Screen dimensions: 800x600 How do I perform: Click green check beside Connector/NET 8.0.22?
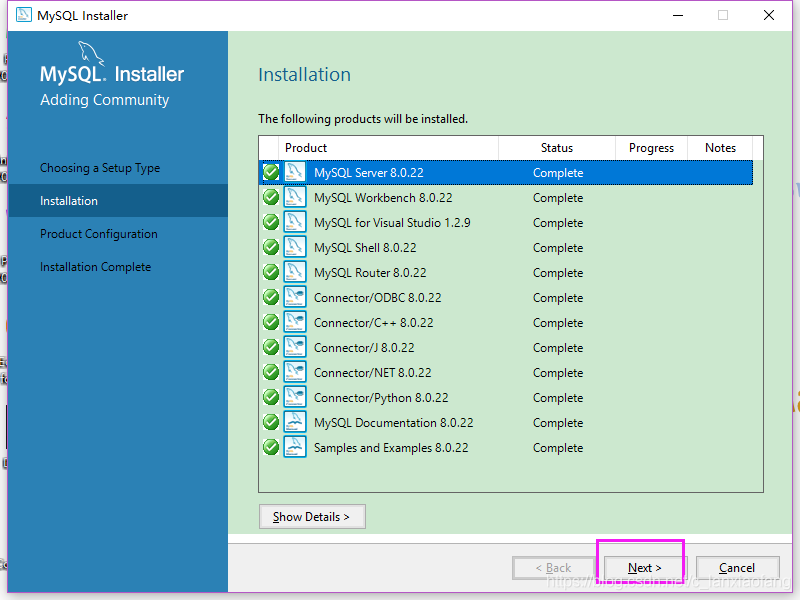(271, 372)
